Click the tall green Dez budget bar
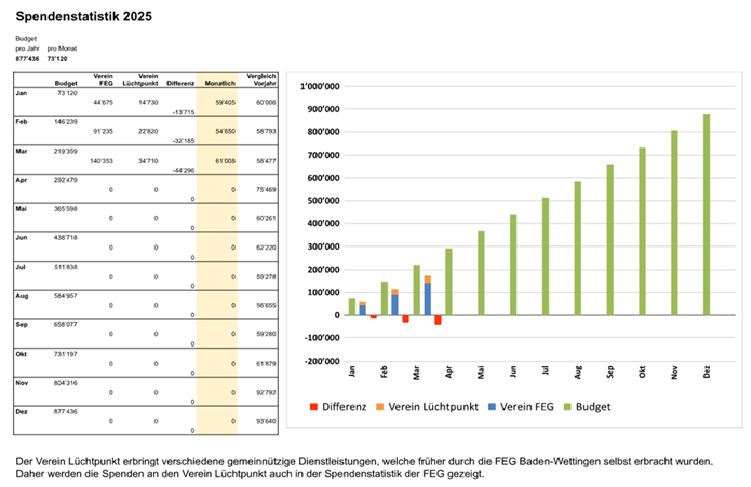 (x=707, y=215)
